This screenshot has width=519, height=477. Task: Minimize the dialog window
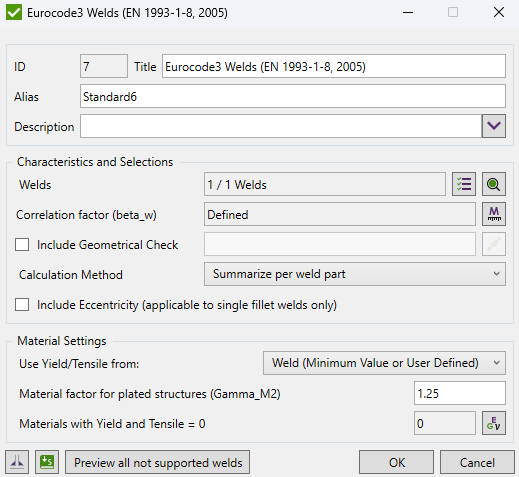click(408, 12)
